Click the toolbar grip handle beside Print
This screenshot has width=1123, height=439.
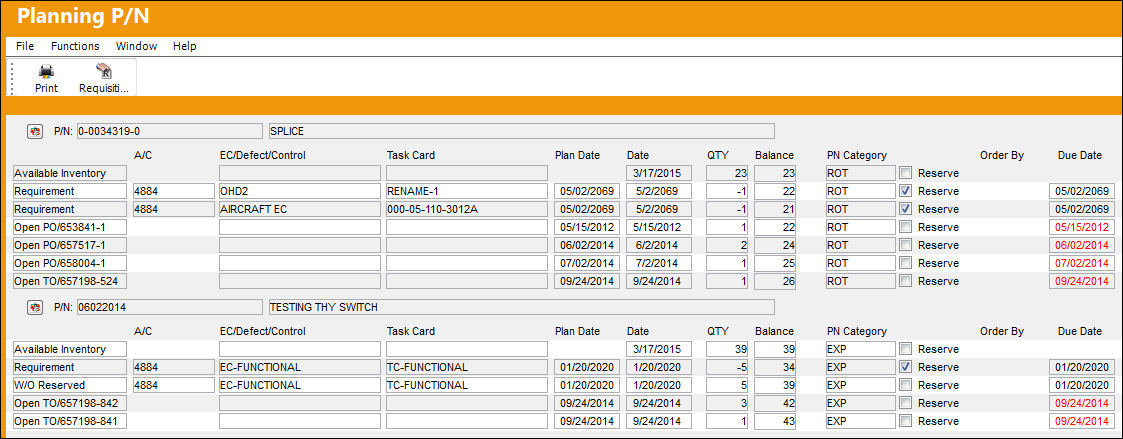12,78
